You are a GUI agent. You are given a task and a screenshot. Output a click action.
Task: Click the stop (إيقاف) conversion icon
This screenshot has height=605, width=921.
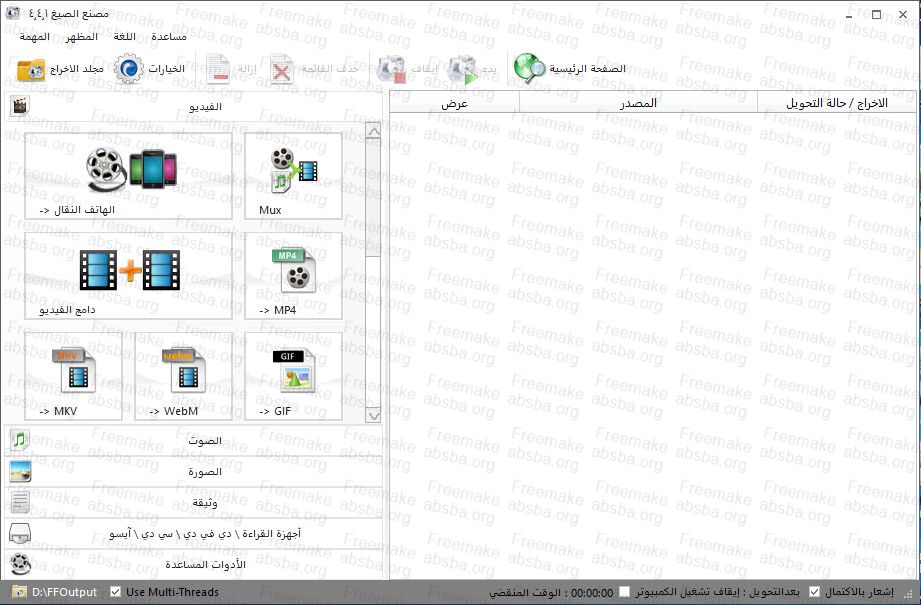[x=392, y=69]
